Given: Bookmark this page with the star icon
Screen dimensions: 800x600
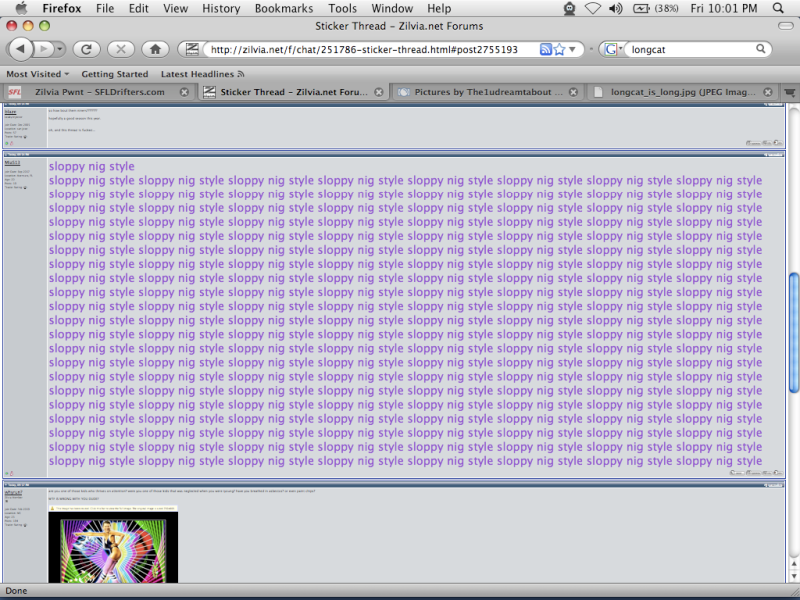Looking at the screenshot, I should click(560, 49).
